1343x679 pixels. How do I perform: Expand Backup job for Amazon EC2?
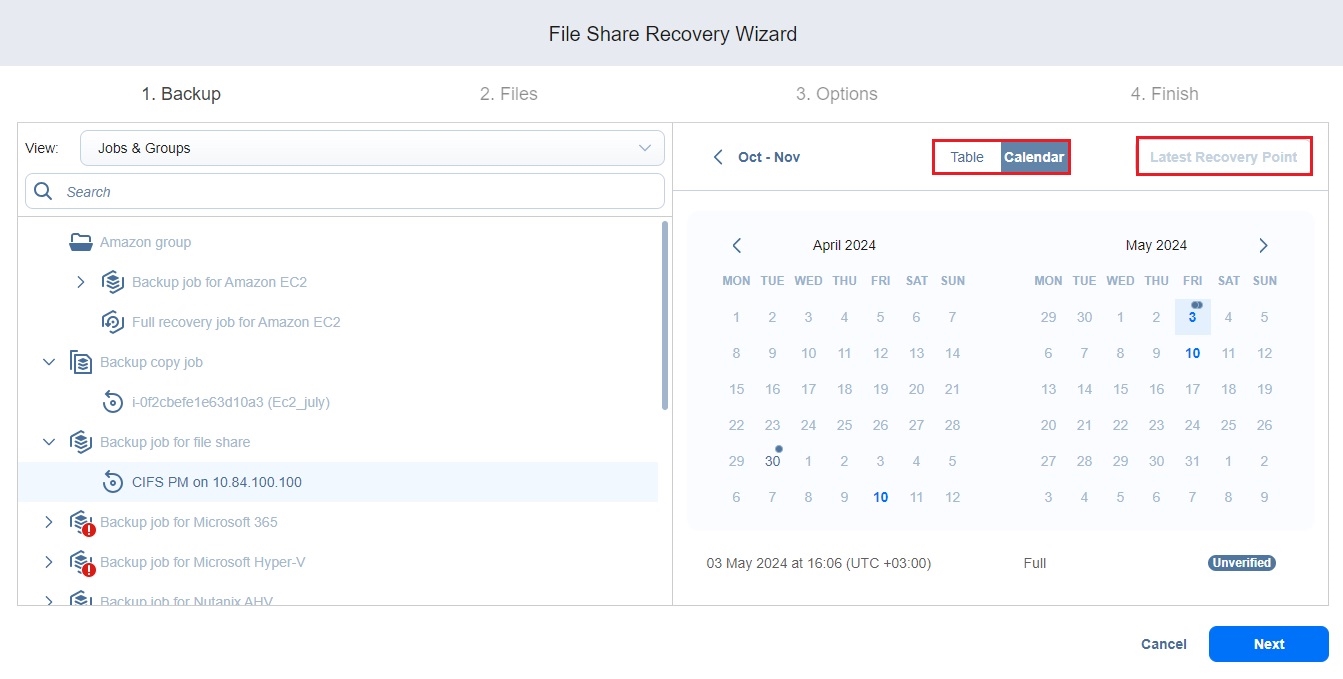click(x=81, y=282)
